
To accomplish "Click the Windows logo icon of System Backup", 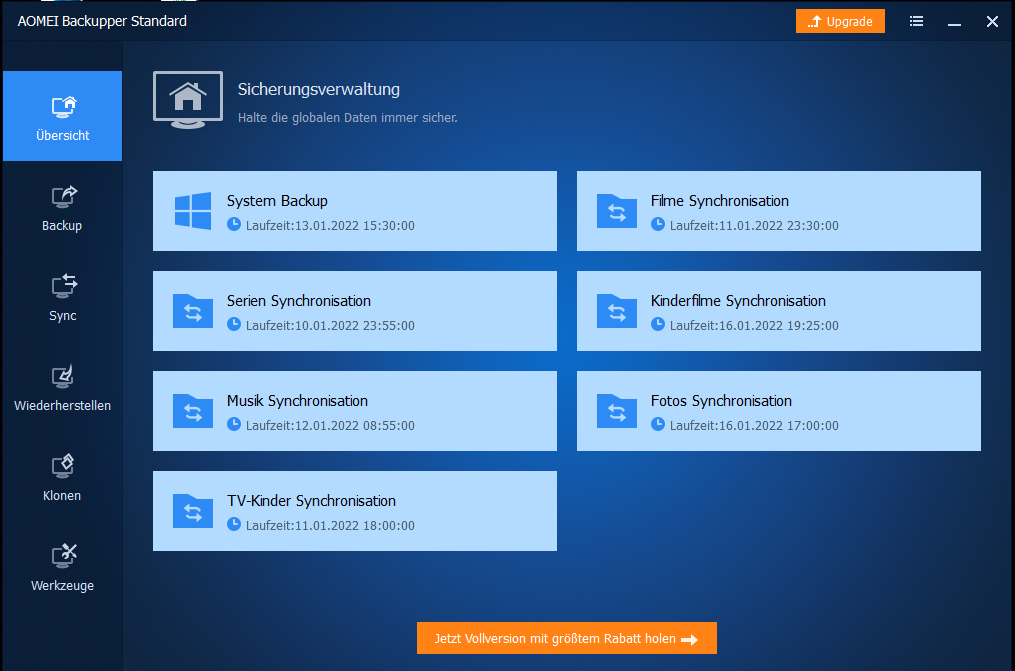I will [x=193, y=210].
